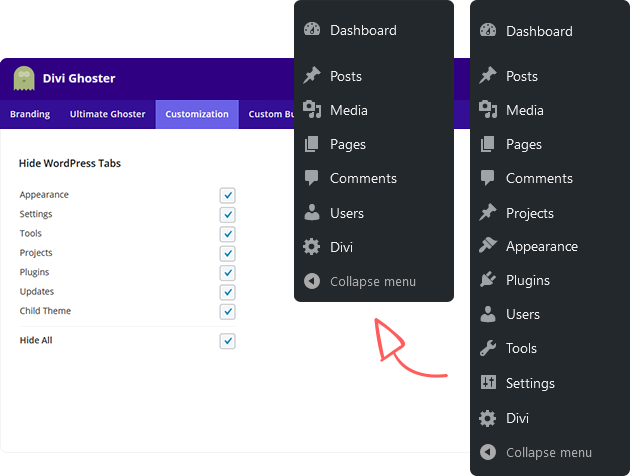Click Tools wrench icon in full menu

click(488, 348)
